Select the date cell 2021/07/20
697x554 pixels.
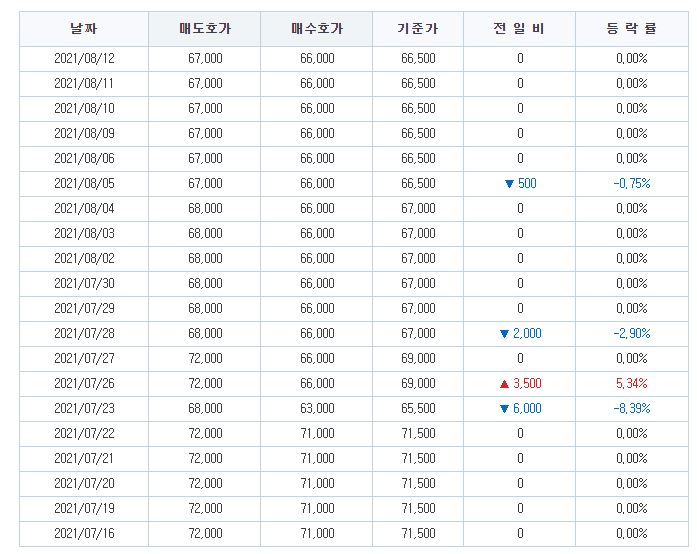click(84, 483)
